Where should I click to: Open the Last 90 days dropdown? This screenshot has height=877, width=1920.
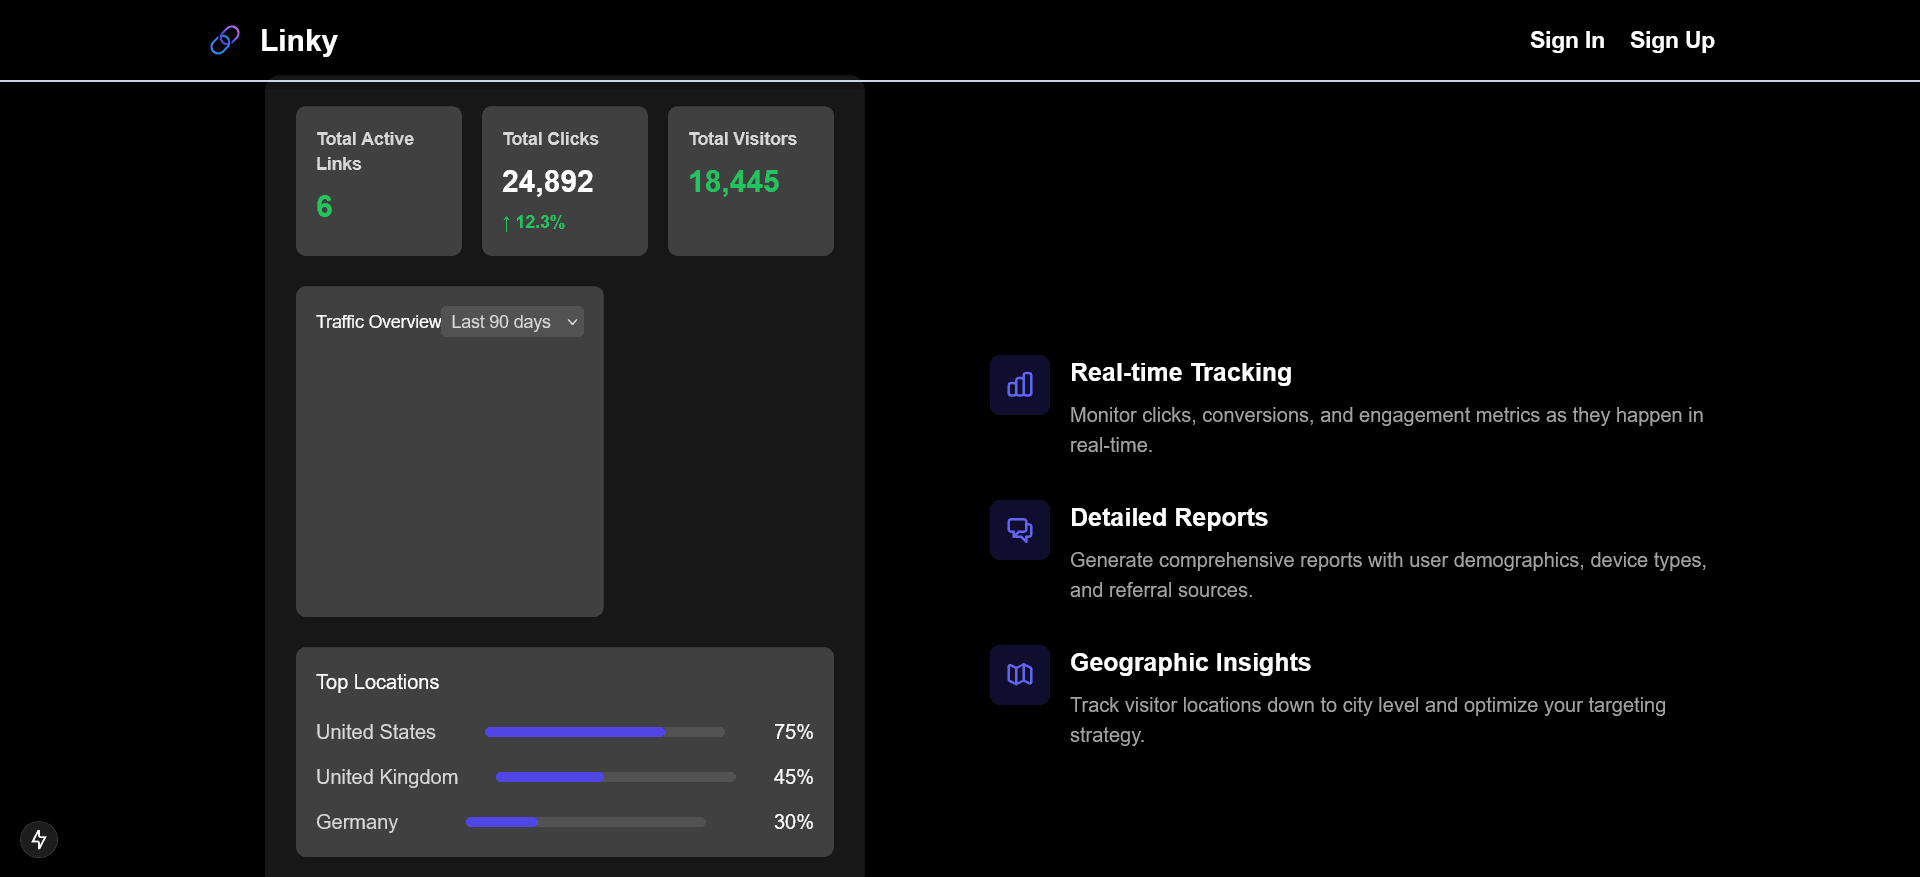513,322
